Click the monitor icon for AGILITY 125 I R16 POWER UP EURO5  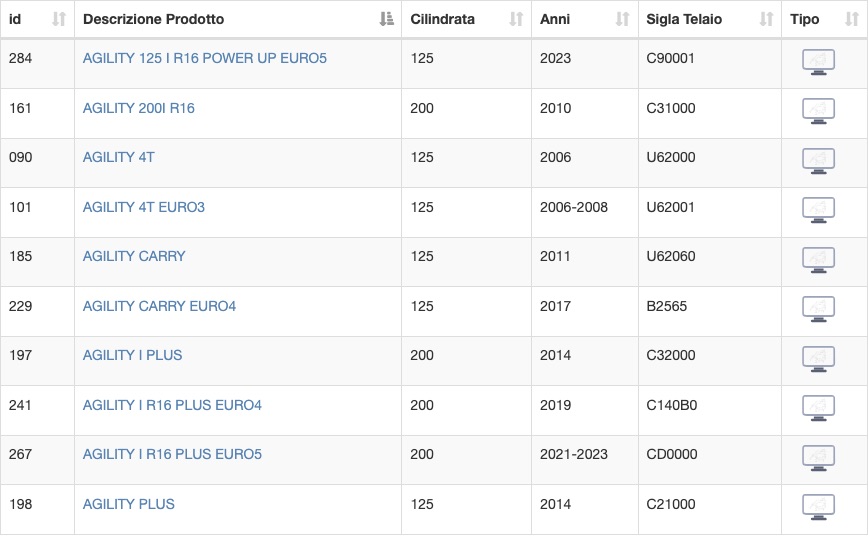(818, 62)
